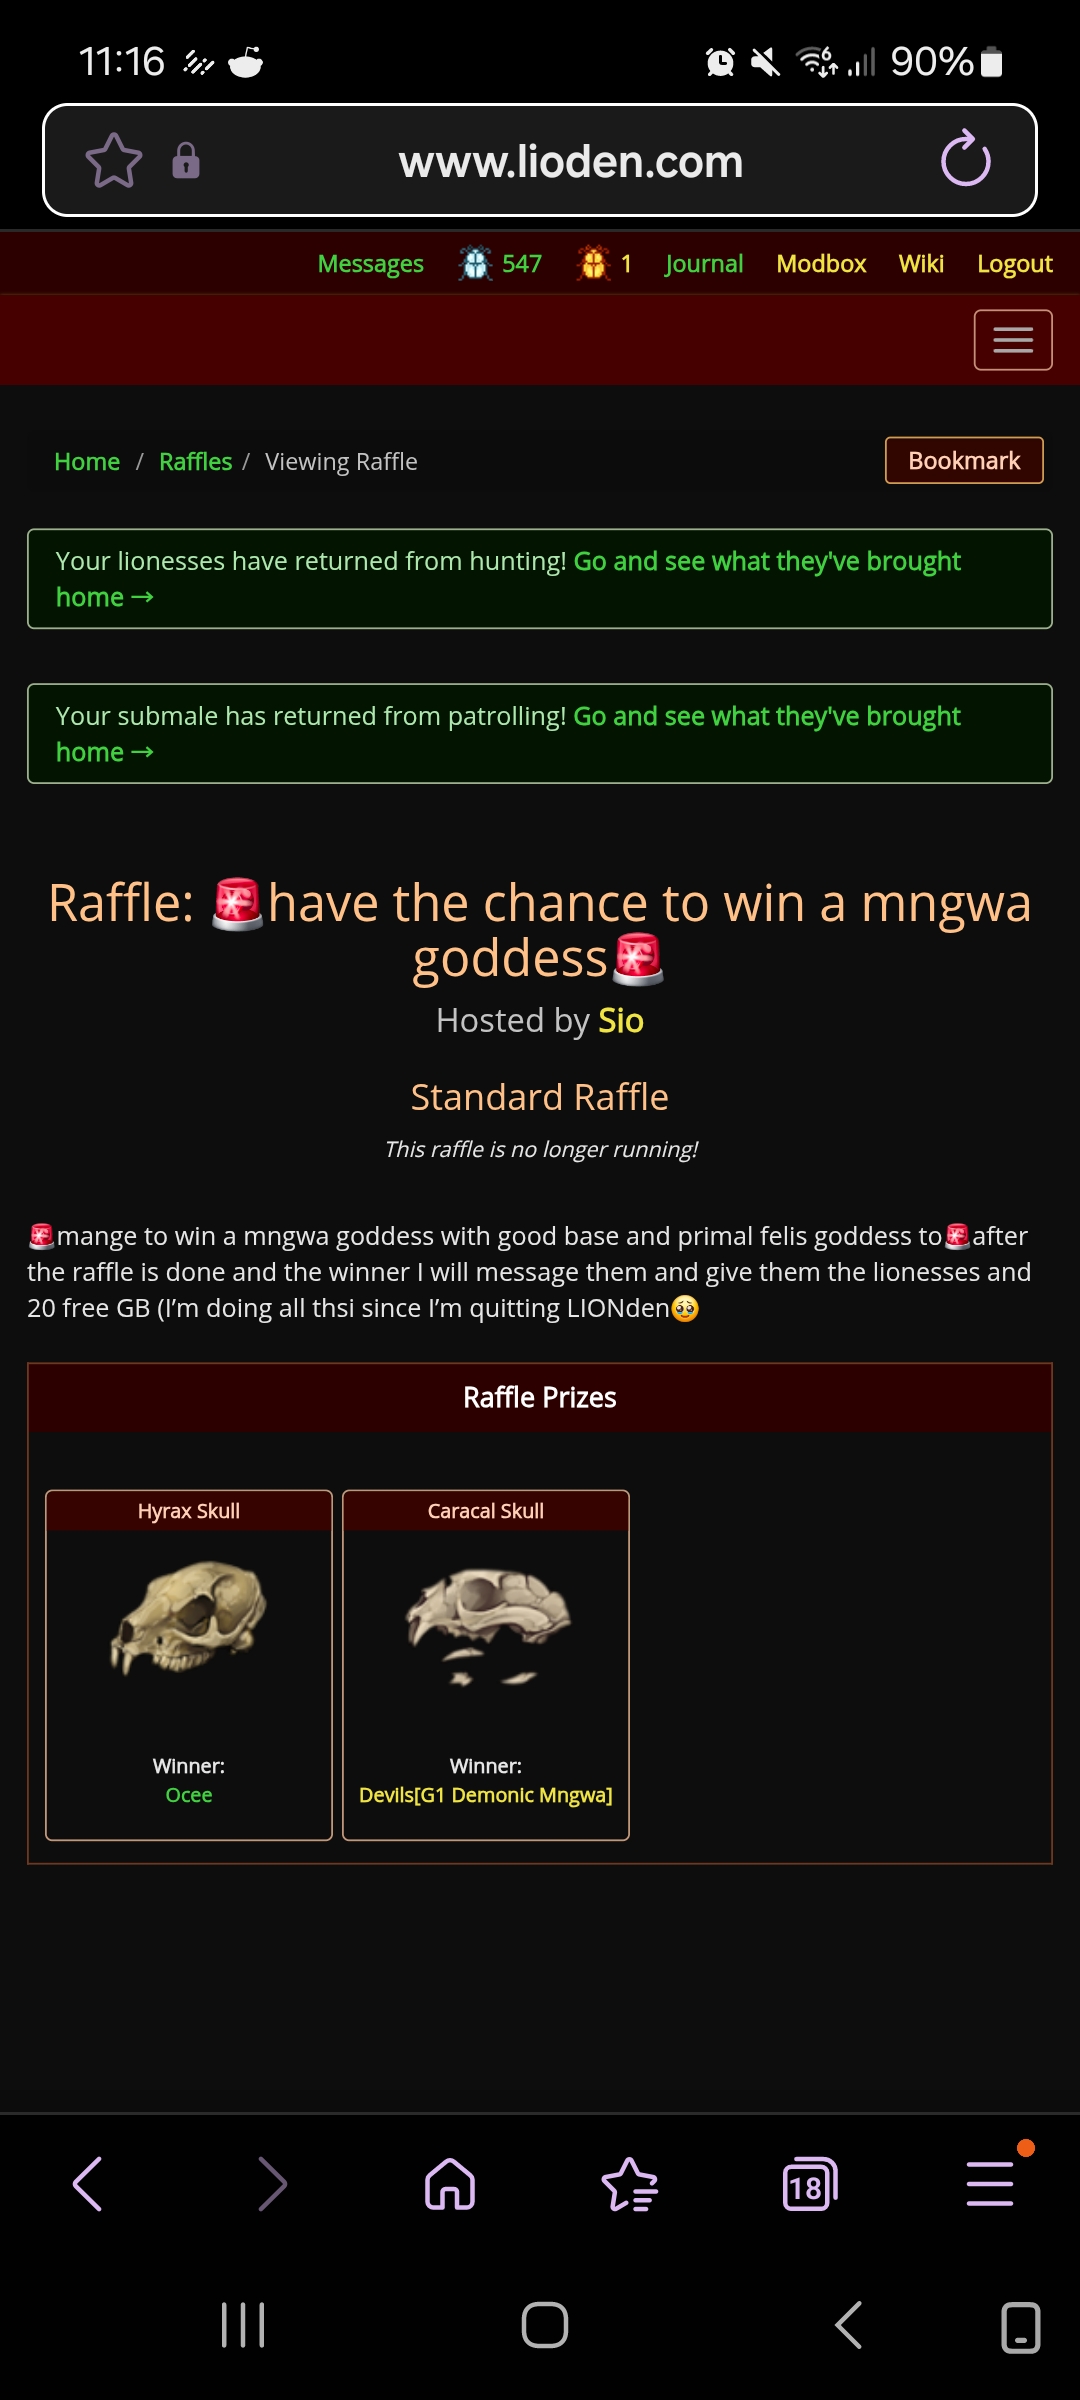The width and height of the screenshot is (1080, 2400).
Task: Go to Raffles breadcrumb link
Action: tap(195, 462)
